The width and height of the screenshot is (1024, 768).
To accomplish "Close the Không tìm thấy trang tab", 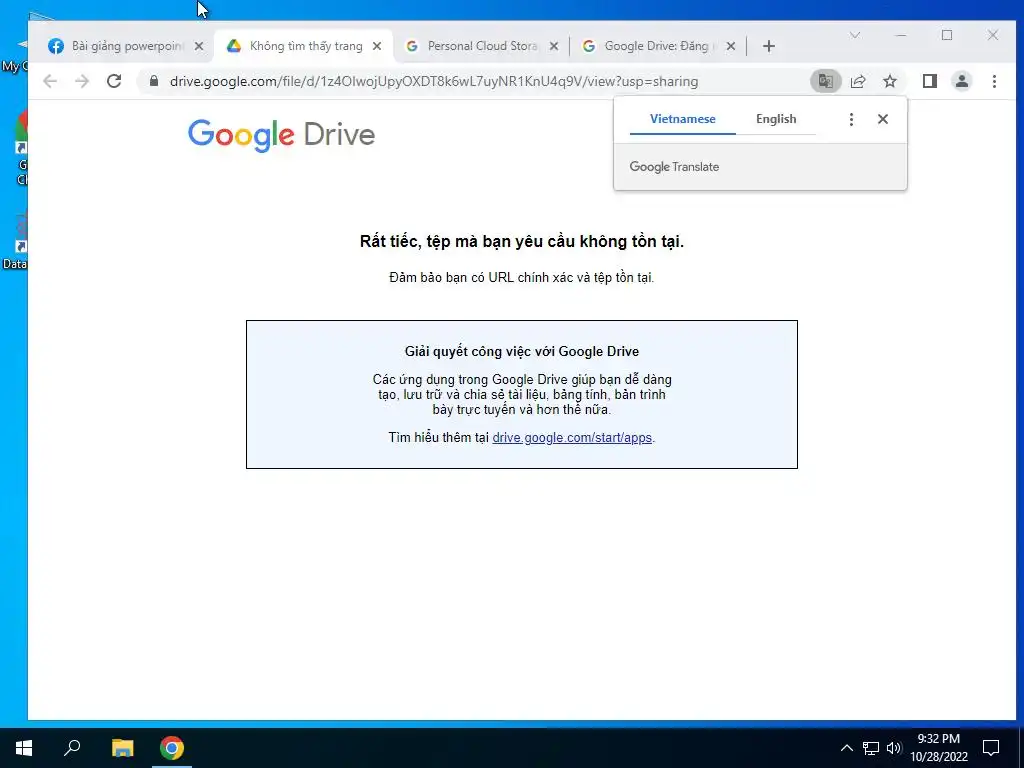I will (x=377, y=46).
